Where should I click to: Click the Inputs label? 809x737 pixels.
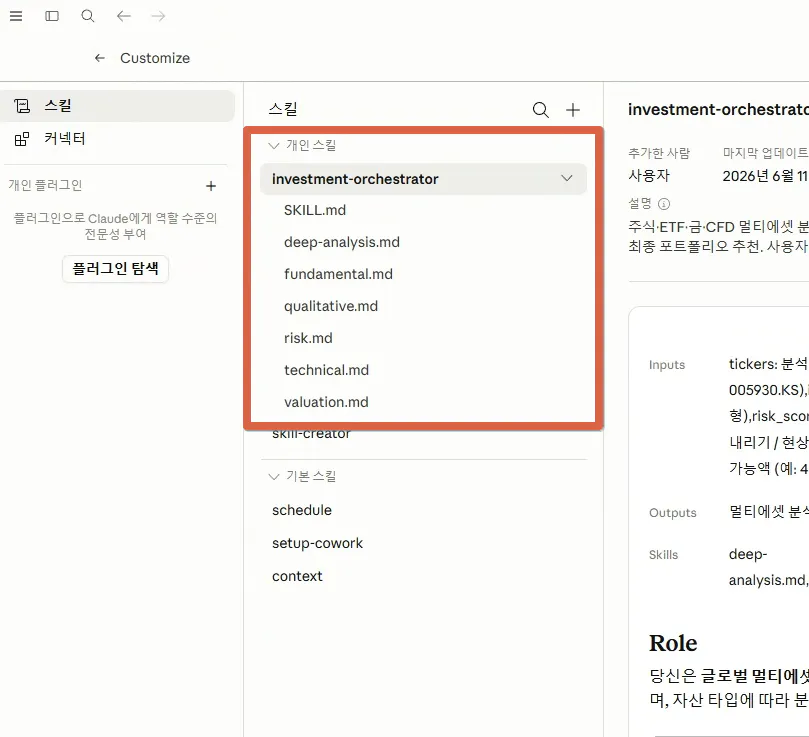(667, 365)
